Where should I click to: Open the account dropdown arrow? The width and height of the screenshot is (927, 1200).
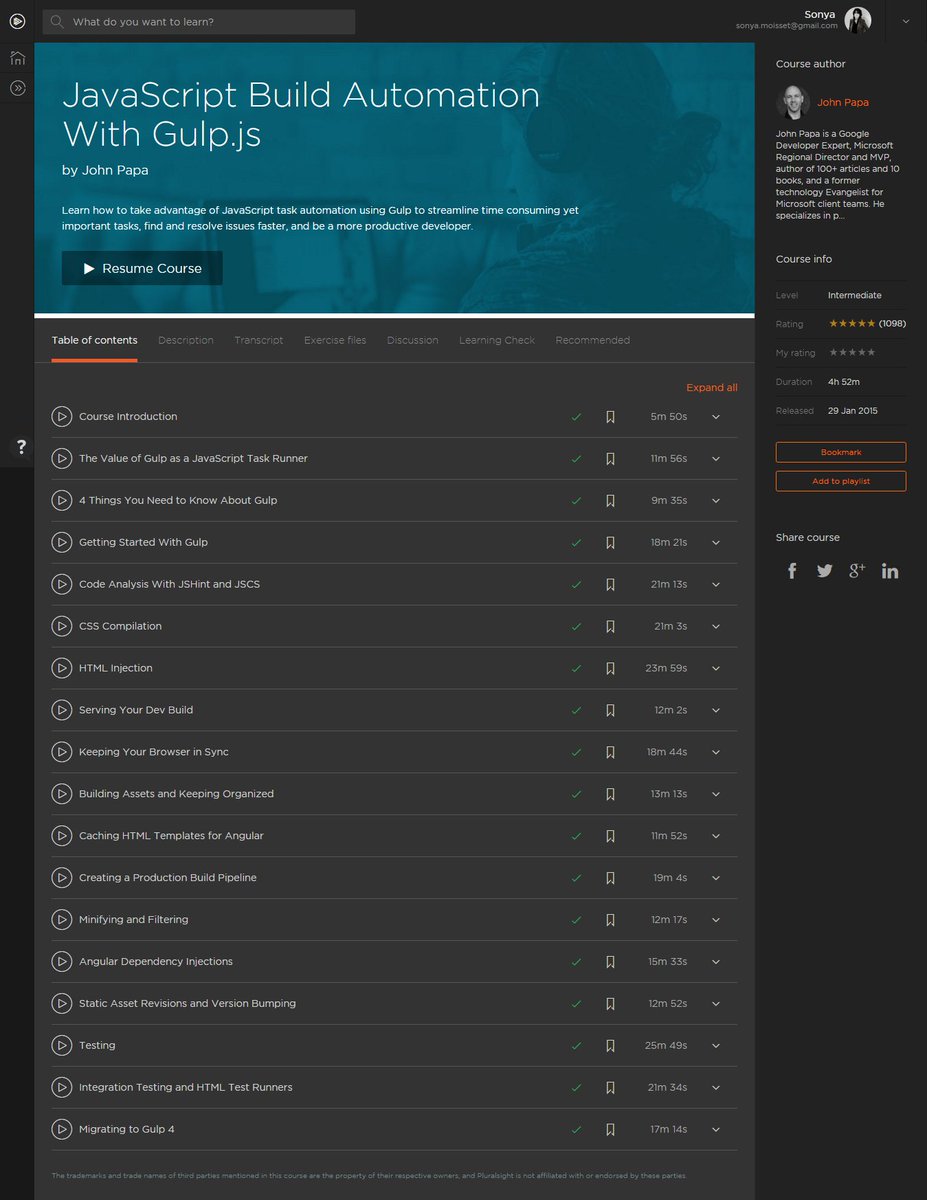pos(905,21)
